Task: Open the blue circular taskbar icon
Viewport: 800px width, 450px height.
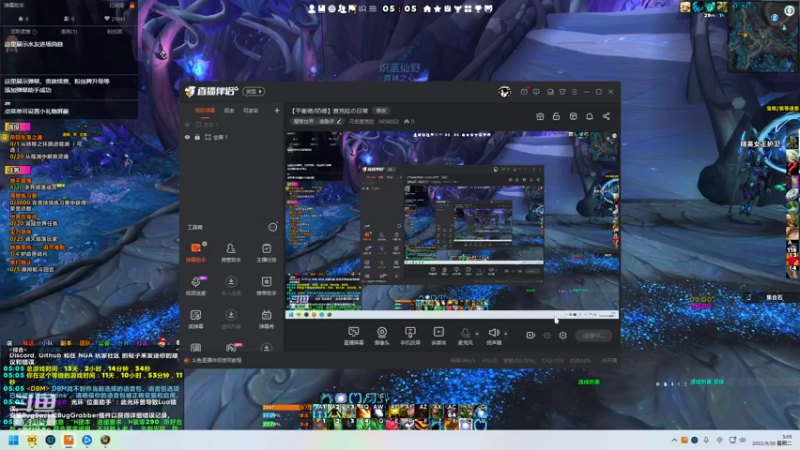Action: [x=87, y=440]
